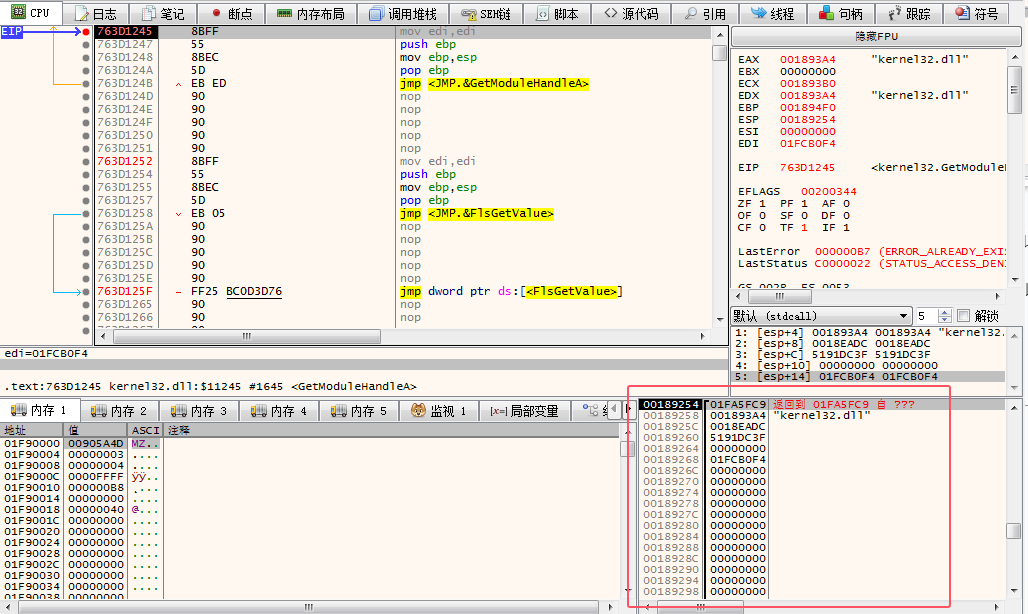Open the 笔记 (Notes) tab
The width and height of the screenshot is (1028, 614).
[163, 14]
